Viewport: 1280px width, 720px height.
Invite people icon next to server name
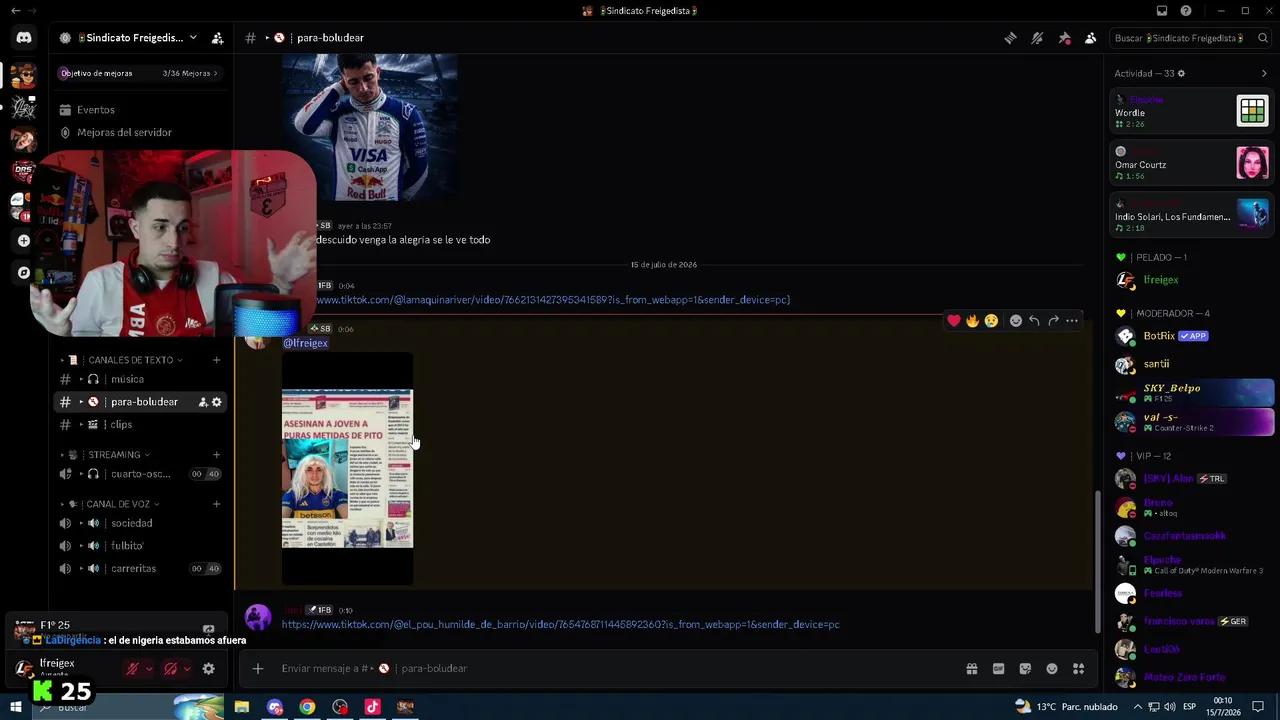218,38
